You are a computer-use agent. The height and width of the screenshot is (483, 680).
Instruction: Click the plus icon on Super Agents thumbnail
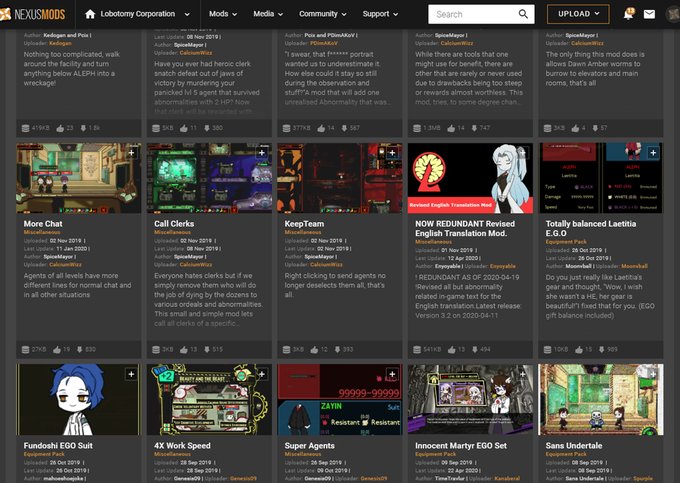(392, 374)
